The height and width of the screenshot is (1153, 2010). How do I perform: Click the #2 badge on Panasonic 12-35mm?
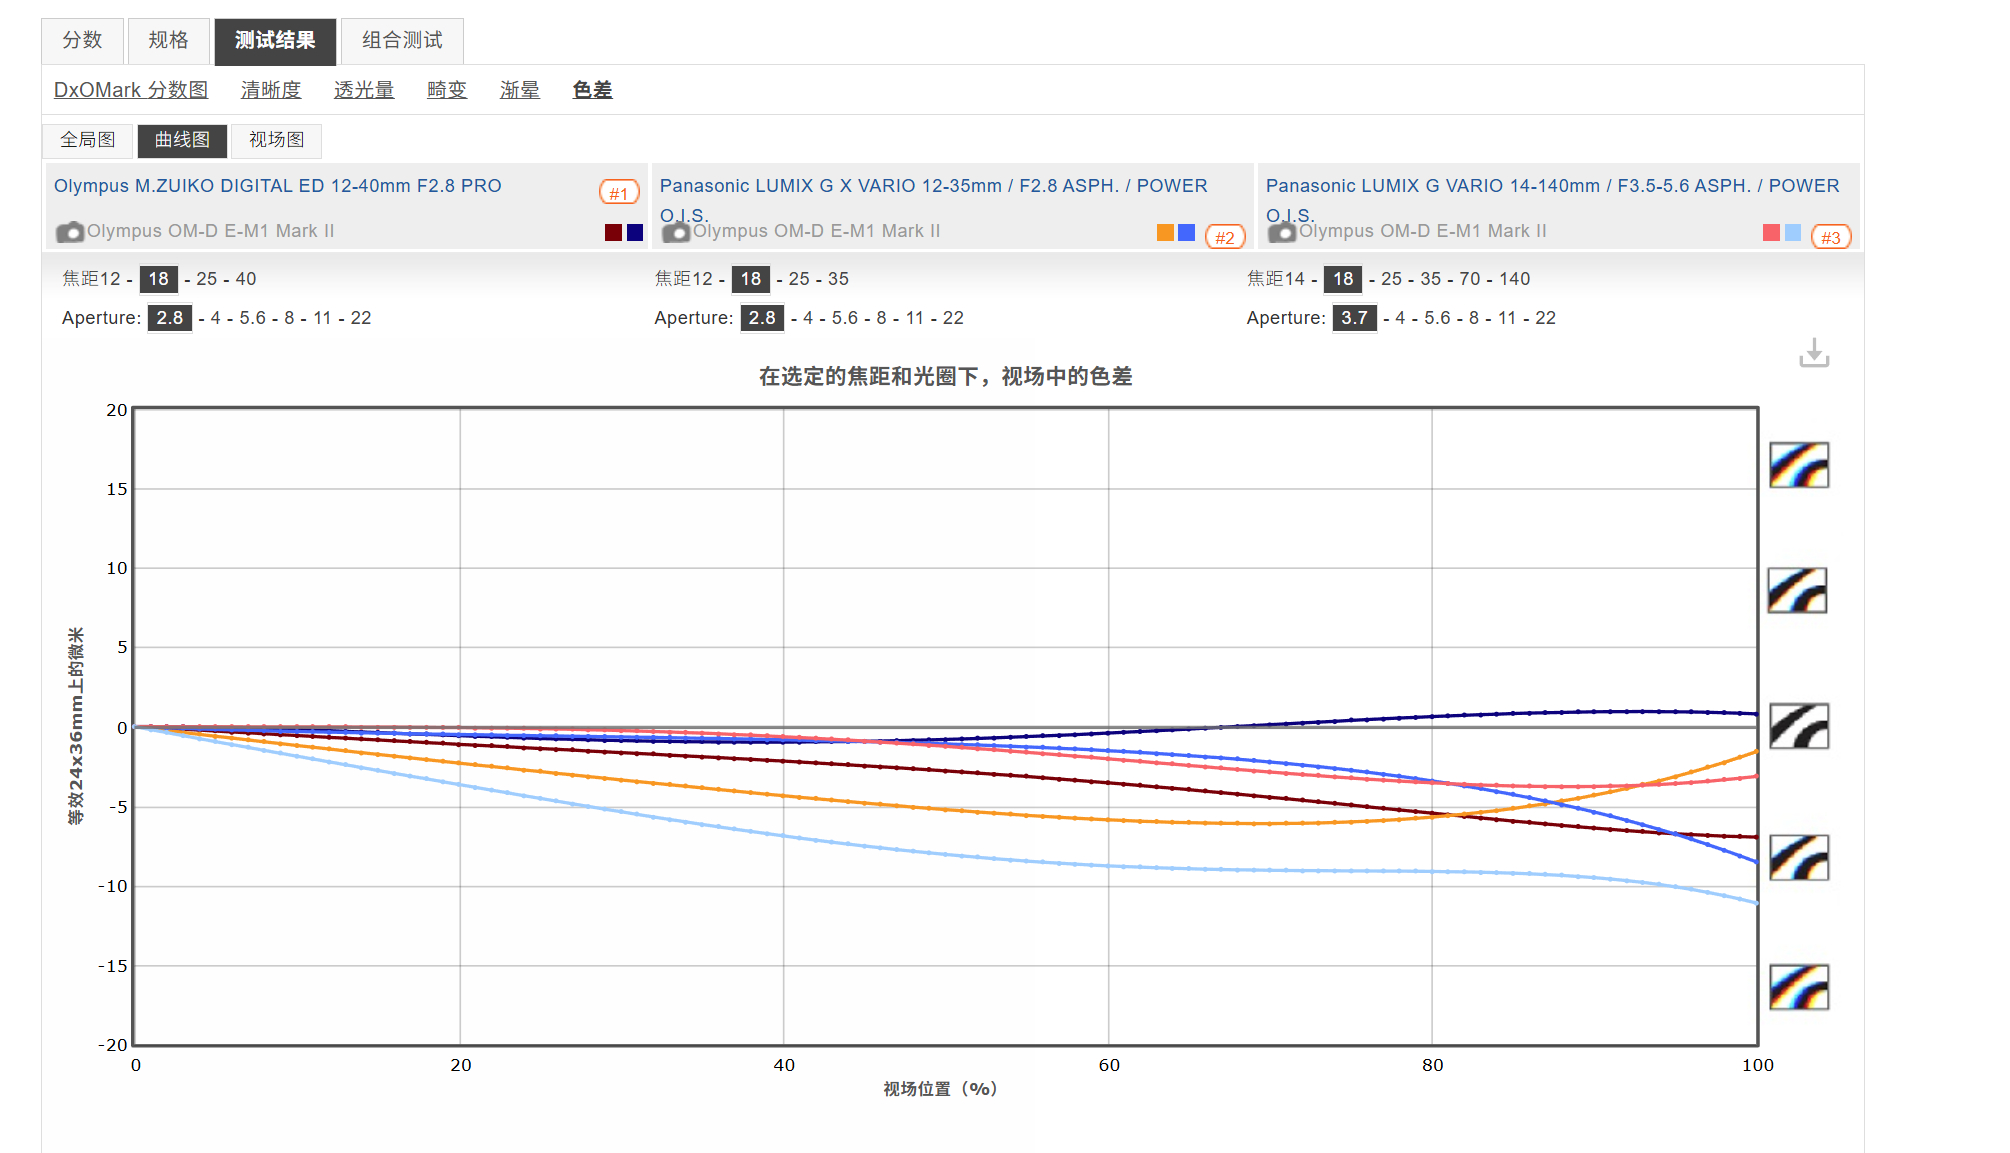click(1225, 237)
